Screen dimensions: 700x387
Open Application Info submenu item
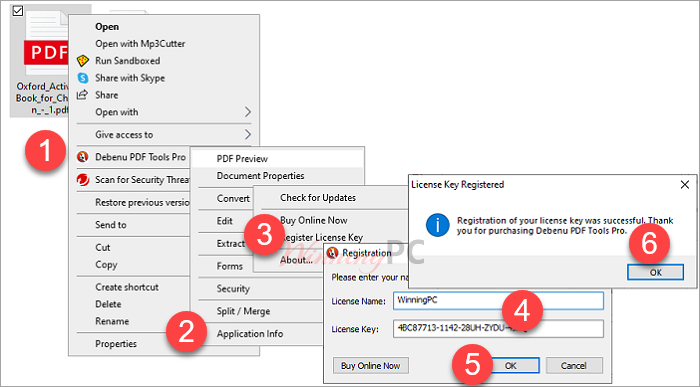click(x=250, y=334)
